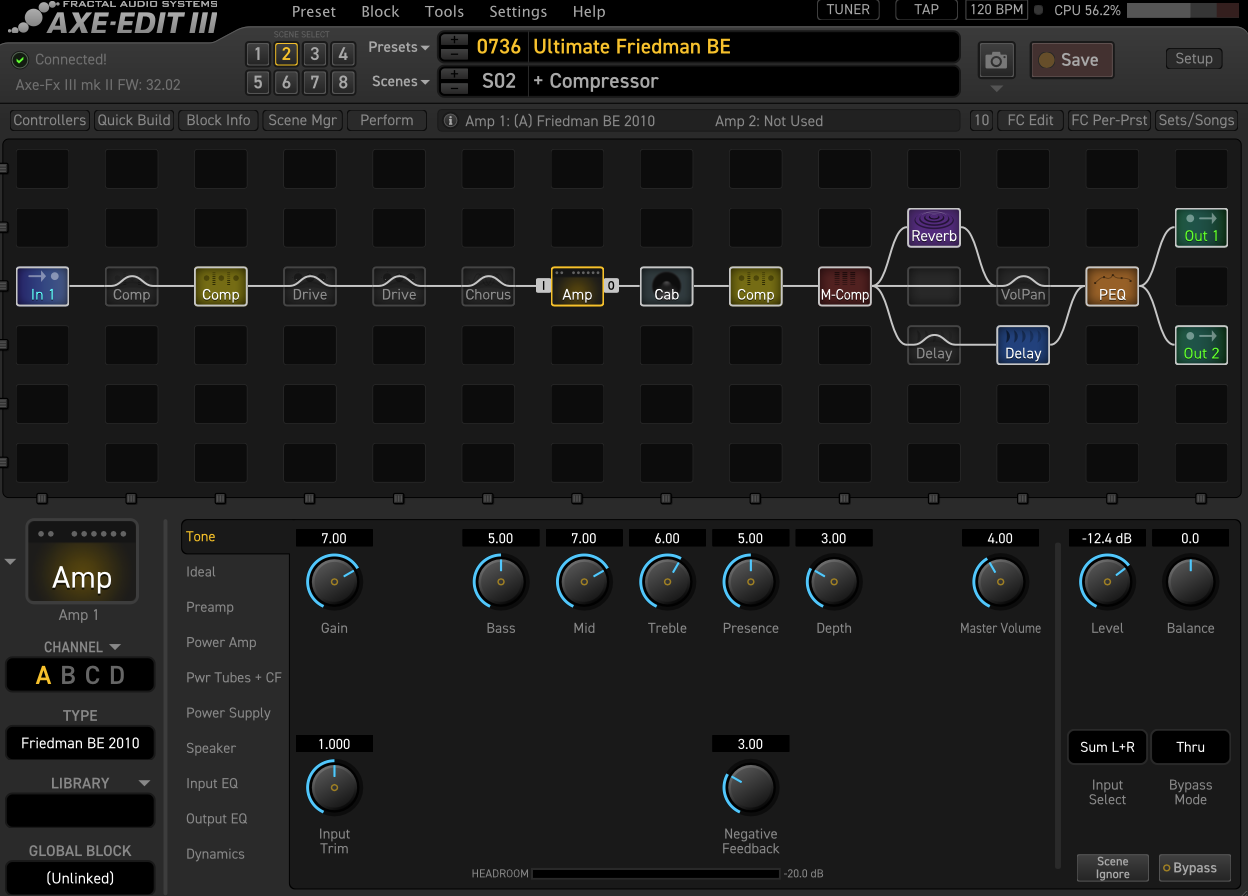Open the CHANNEL dropdown arrow

click(115, 647)
